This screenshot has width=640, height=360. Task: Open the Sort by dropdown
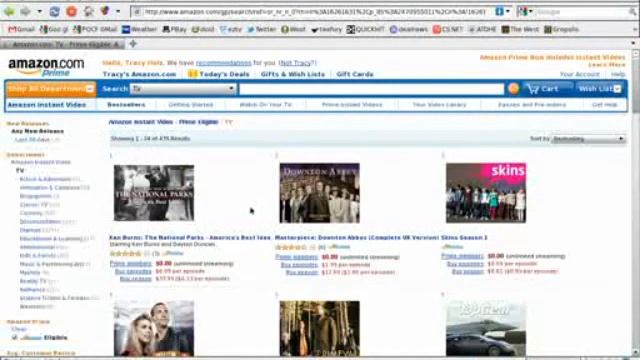[588, 139]
